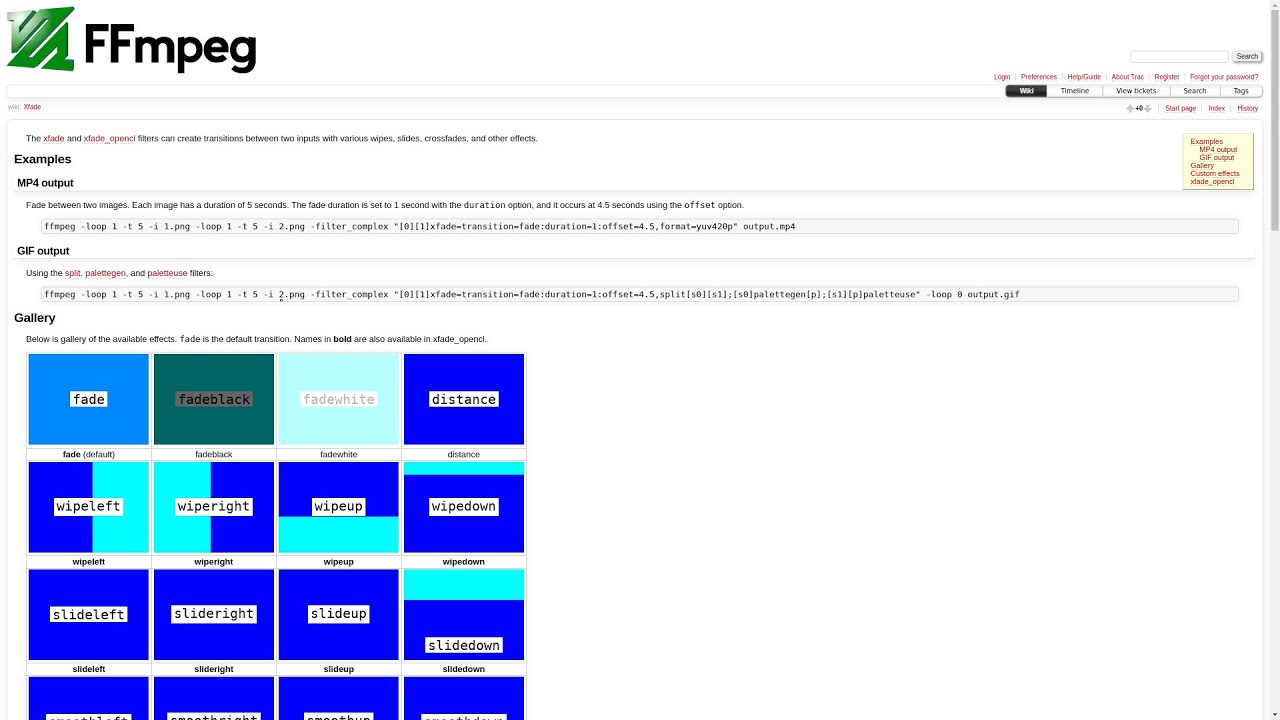Viewport: 1280px width, 720px height.
Task: Go to the Help/Guide page
Action: [1084, 77]
